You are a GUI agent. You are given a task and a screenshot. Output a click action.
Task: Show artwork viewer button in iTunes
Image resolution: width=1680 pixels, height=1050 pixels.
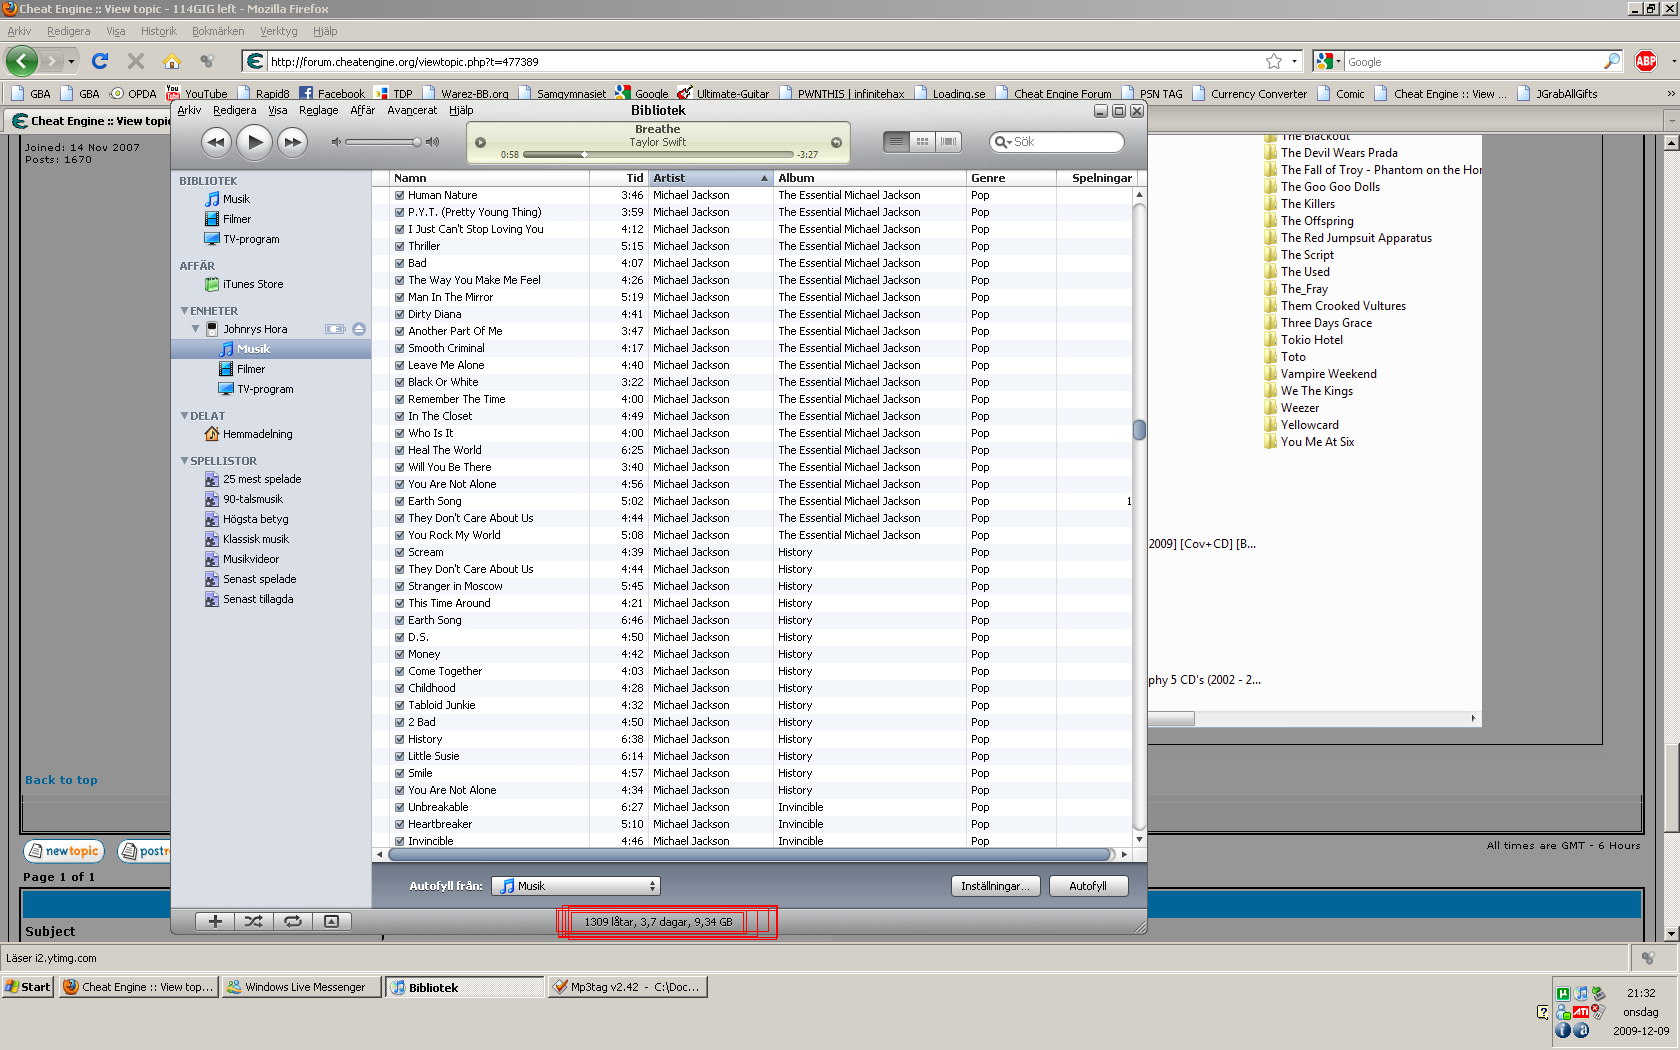pos(332,921)
